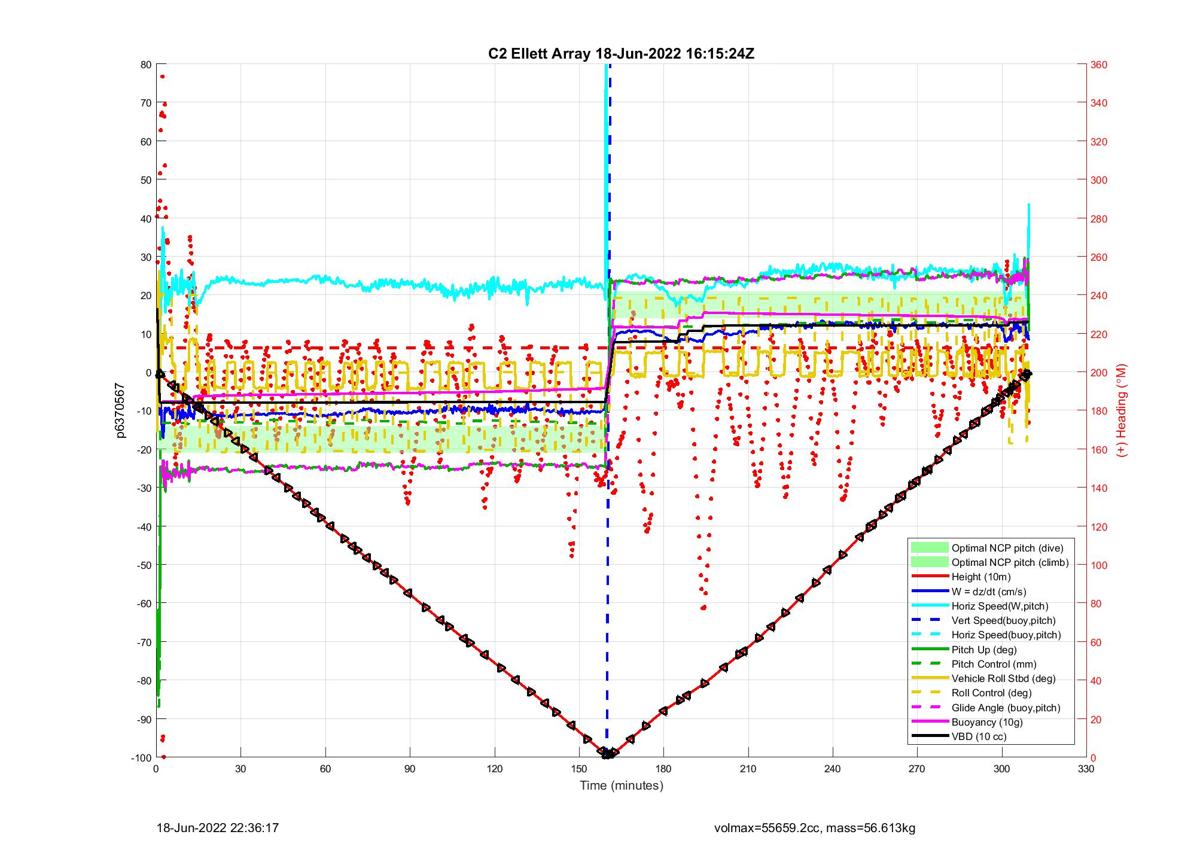Click right heading-axis tick label '20'

tap(1096, 719)
